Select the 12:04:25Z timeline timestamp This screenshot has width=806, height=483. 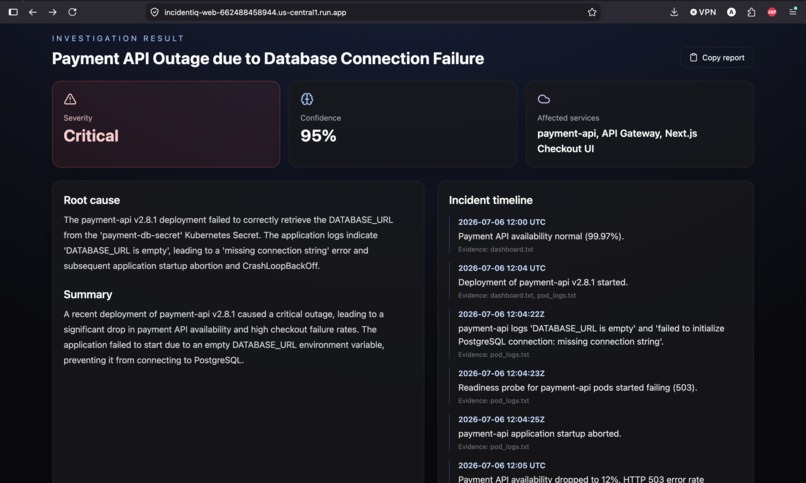click(x=501, y=419)
